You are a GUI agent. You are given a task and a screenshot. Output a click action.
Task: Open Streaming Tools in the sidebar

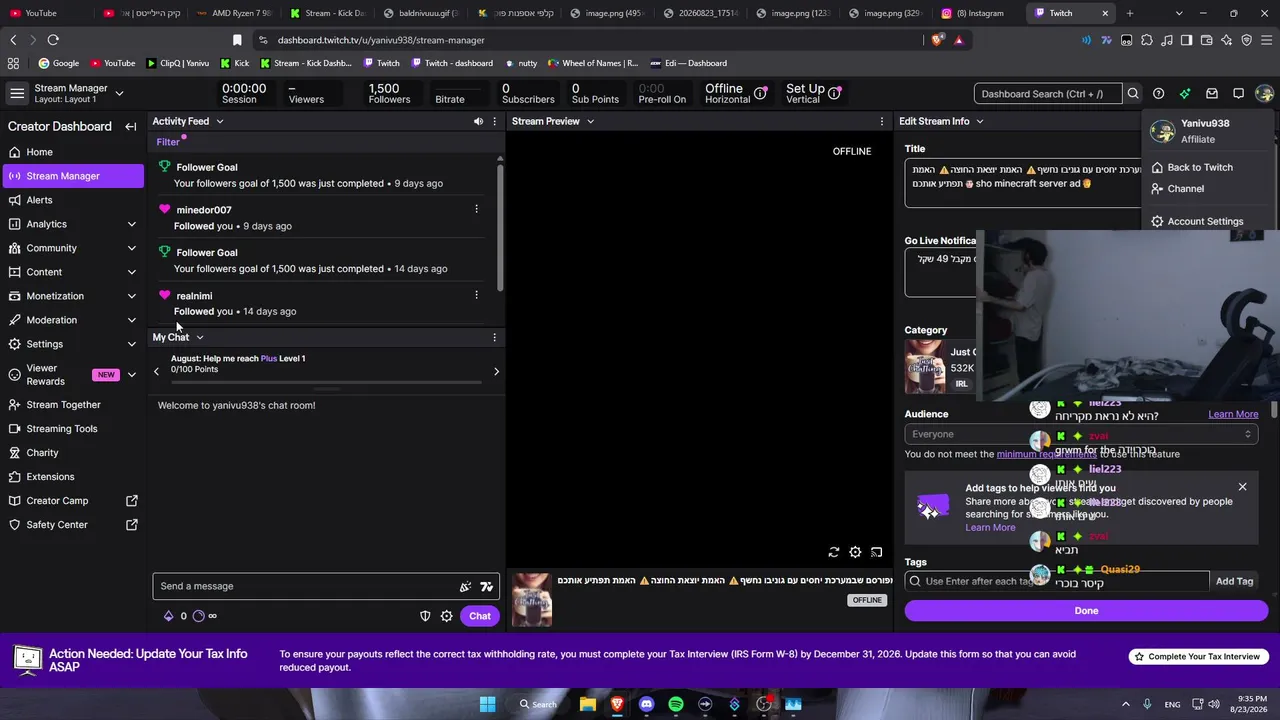72,429
